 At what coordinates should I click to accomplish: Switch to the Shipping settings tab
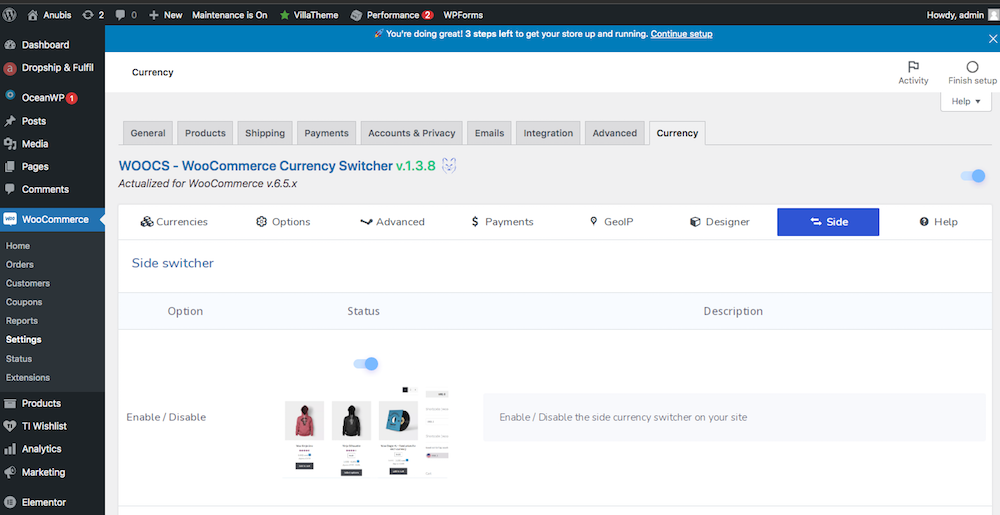click(265, 133)
